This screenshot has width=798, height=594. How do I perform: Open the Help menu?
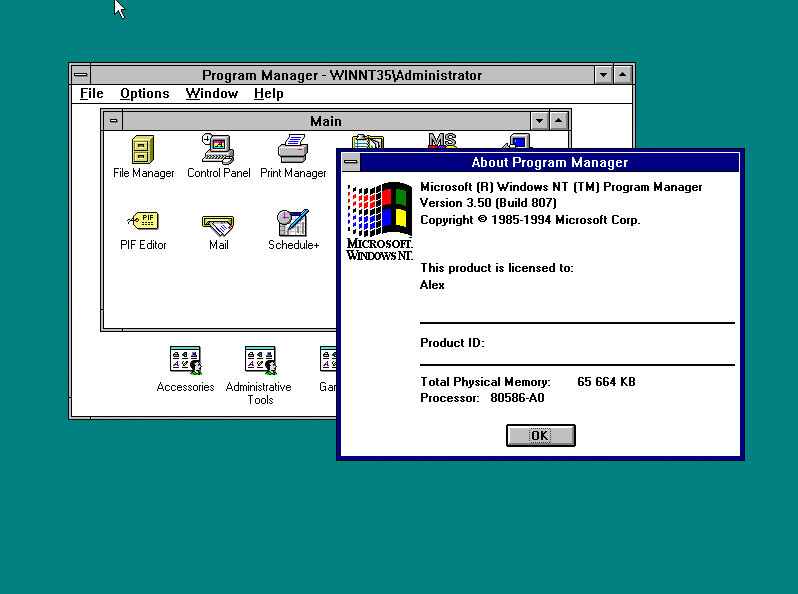coord(269,94)
